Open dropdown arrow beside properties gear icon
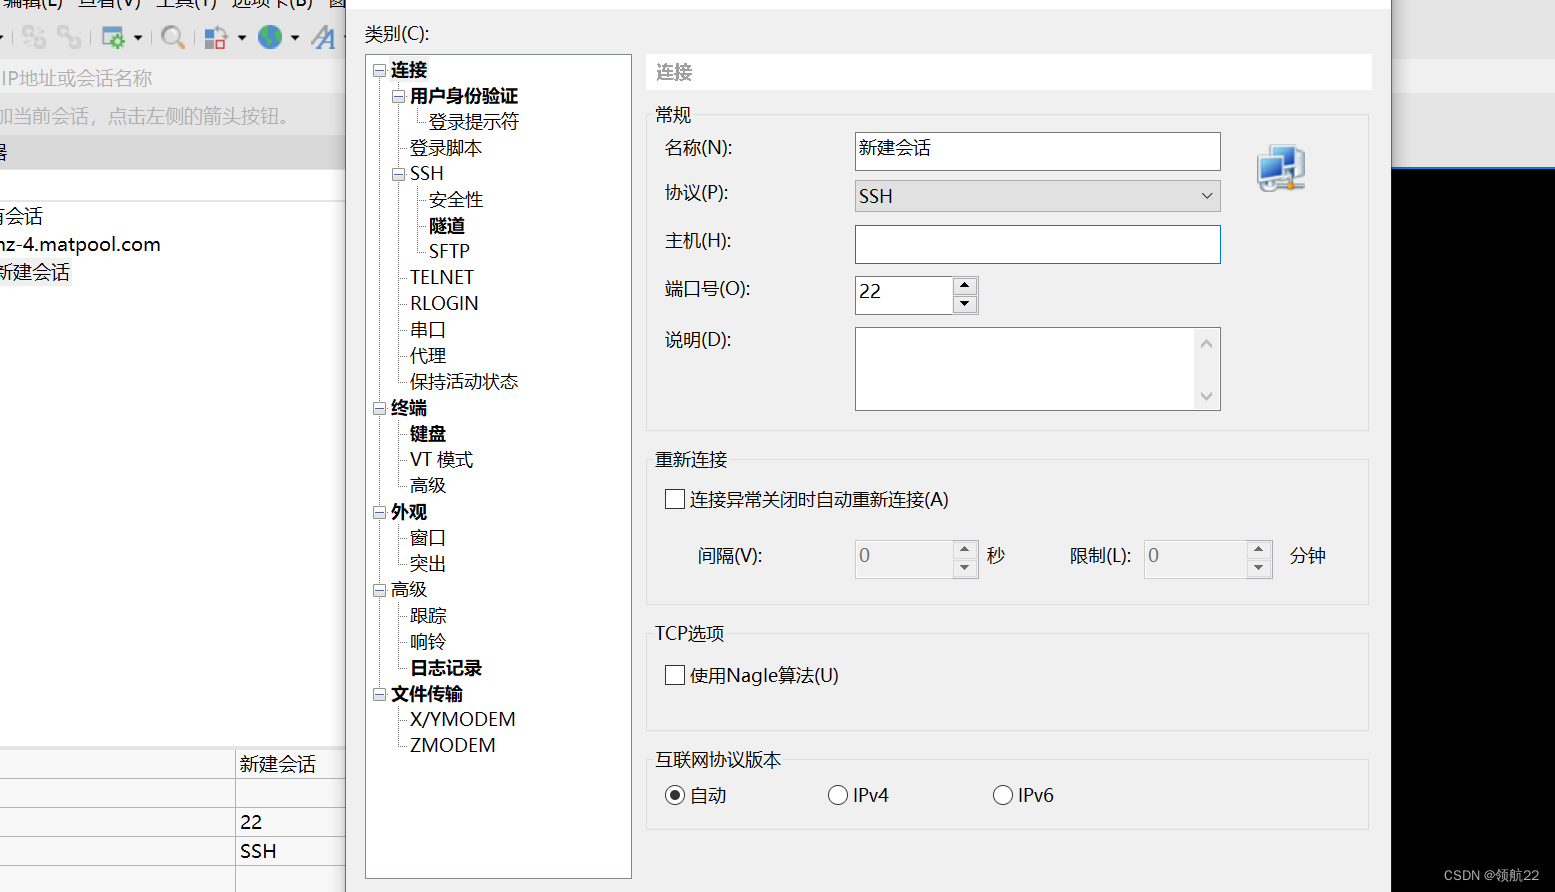The width and height of the screenshot is (1555, 892). pyautogui.click(x=138, y=38)
